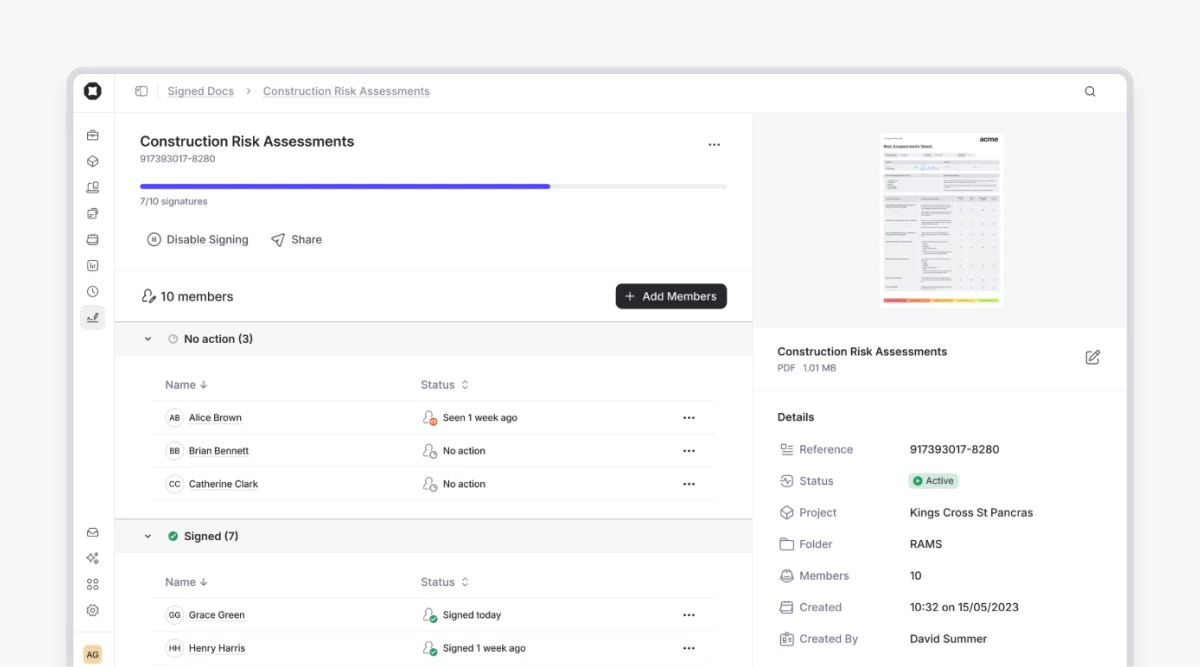Image resolution: width=1200 pixels, height=667 pixels.
Task: Click the Active status badge
Action: 934,481
